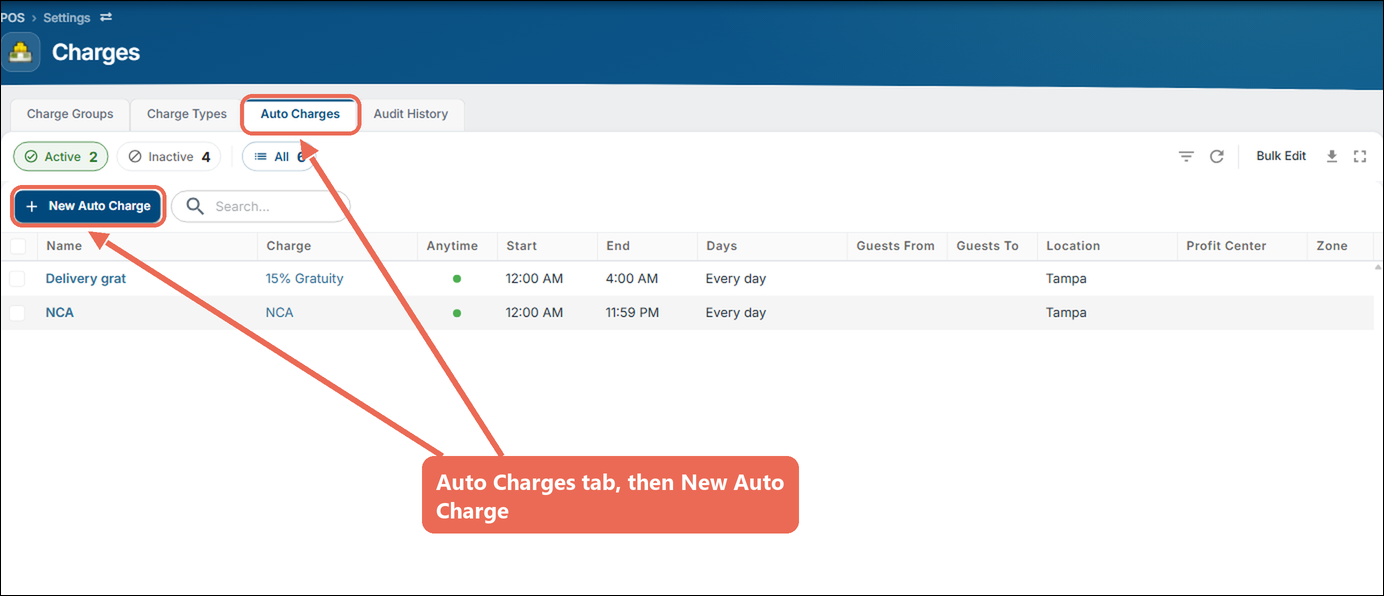Open the 15% Gratuity charge link
This screenshot has width=1384, height=596.
304,279
